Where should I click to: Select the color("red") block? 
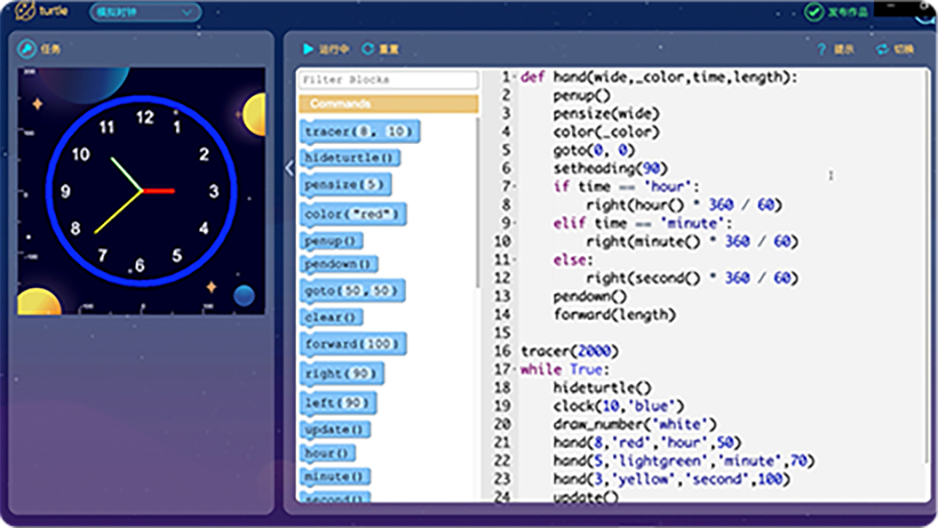click(354, 214)
